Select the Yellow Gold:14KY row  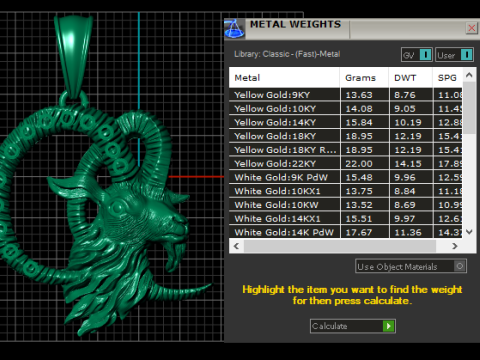(x=346, y=122)
